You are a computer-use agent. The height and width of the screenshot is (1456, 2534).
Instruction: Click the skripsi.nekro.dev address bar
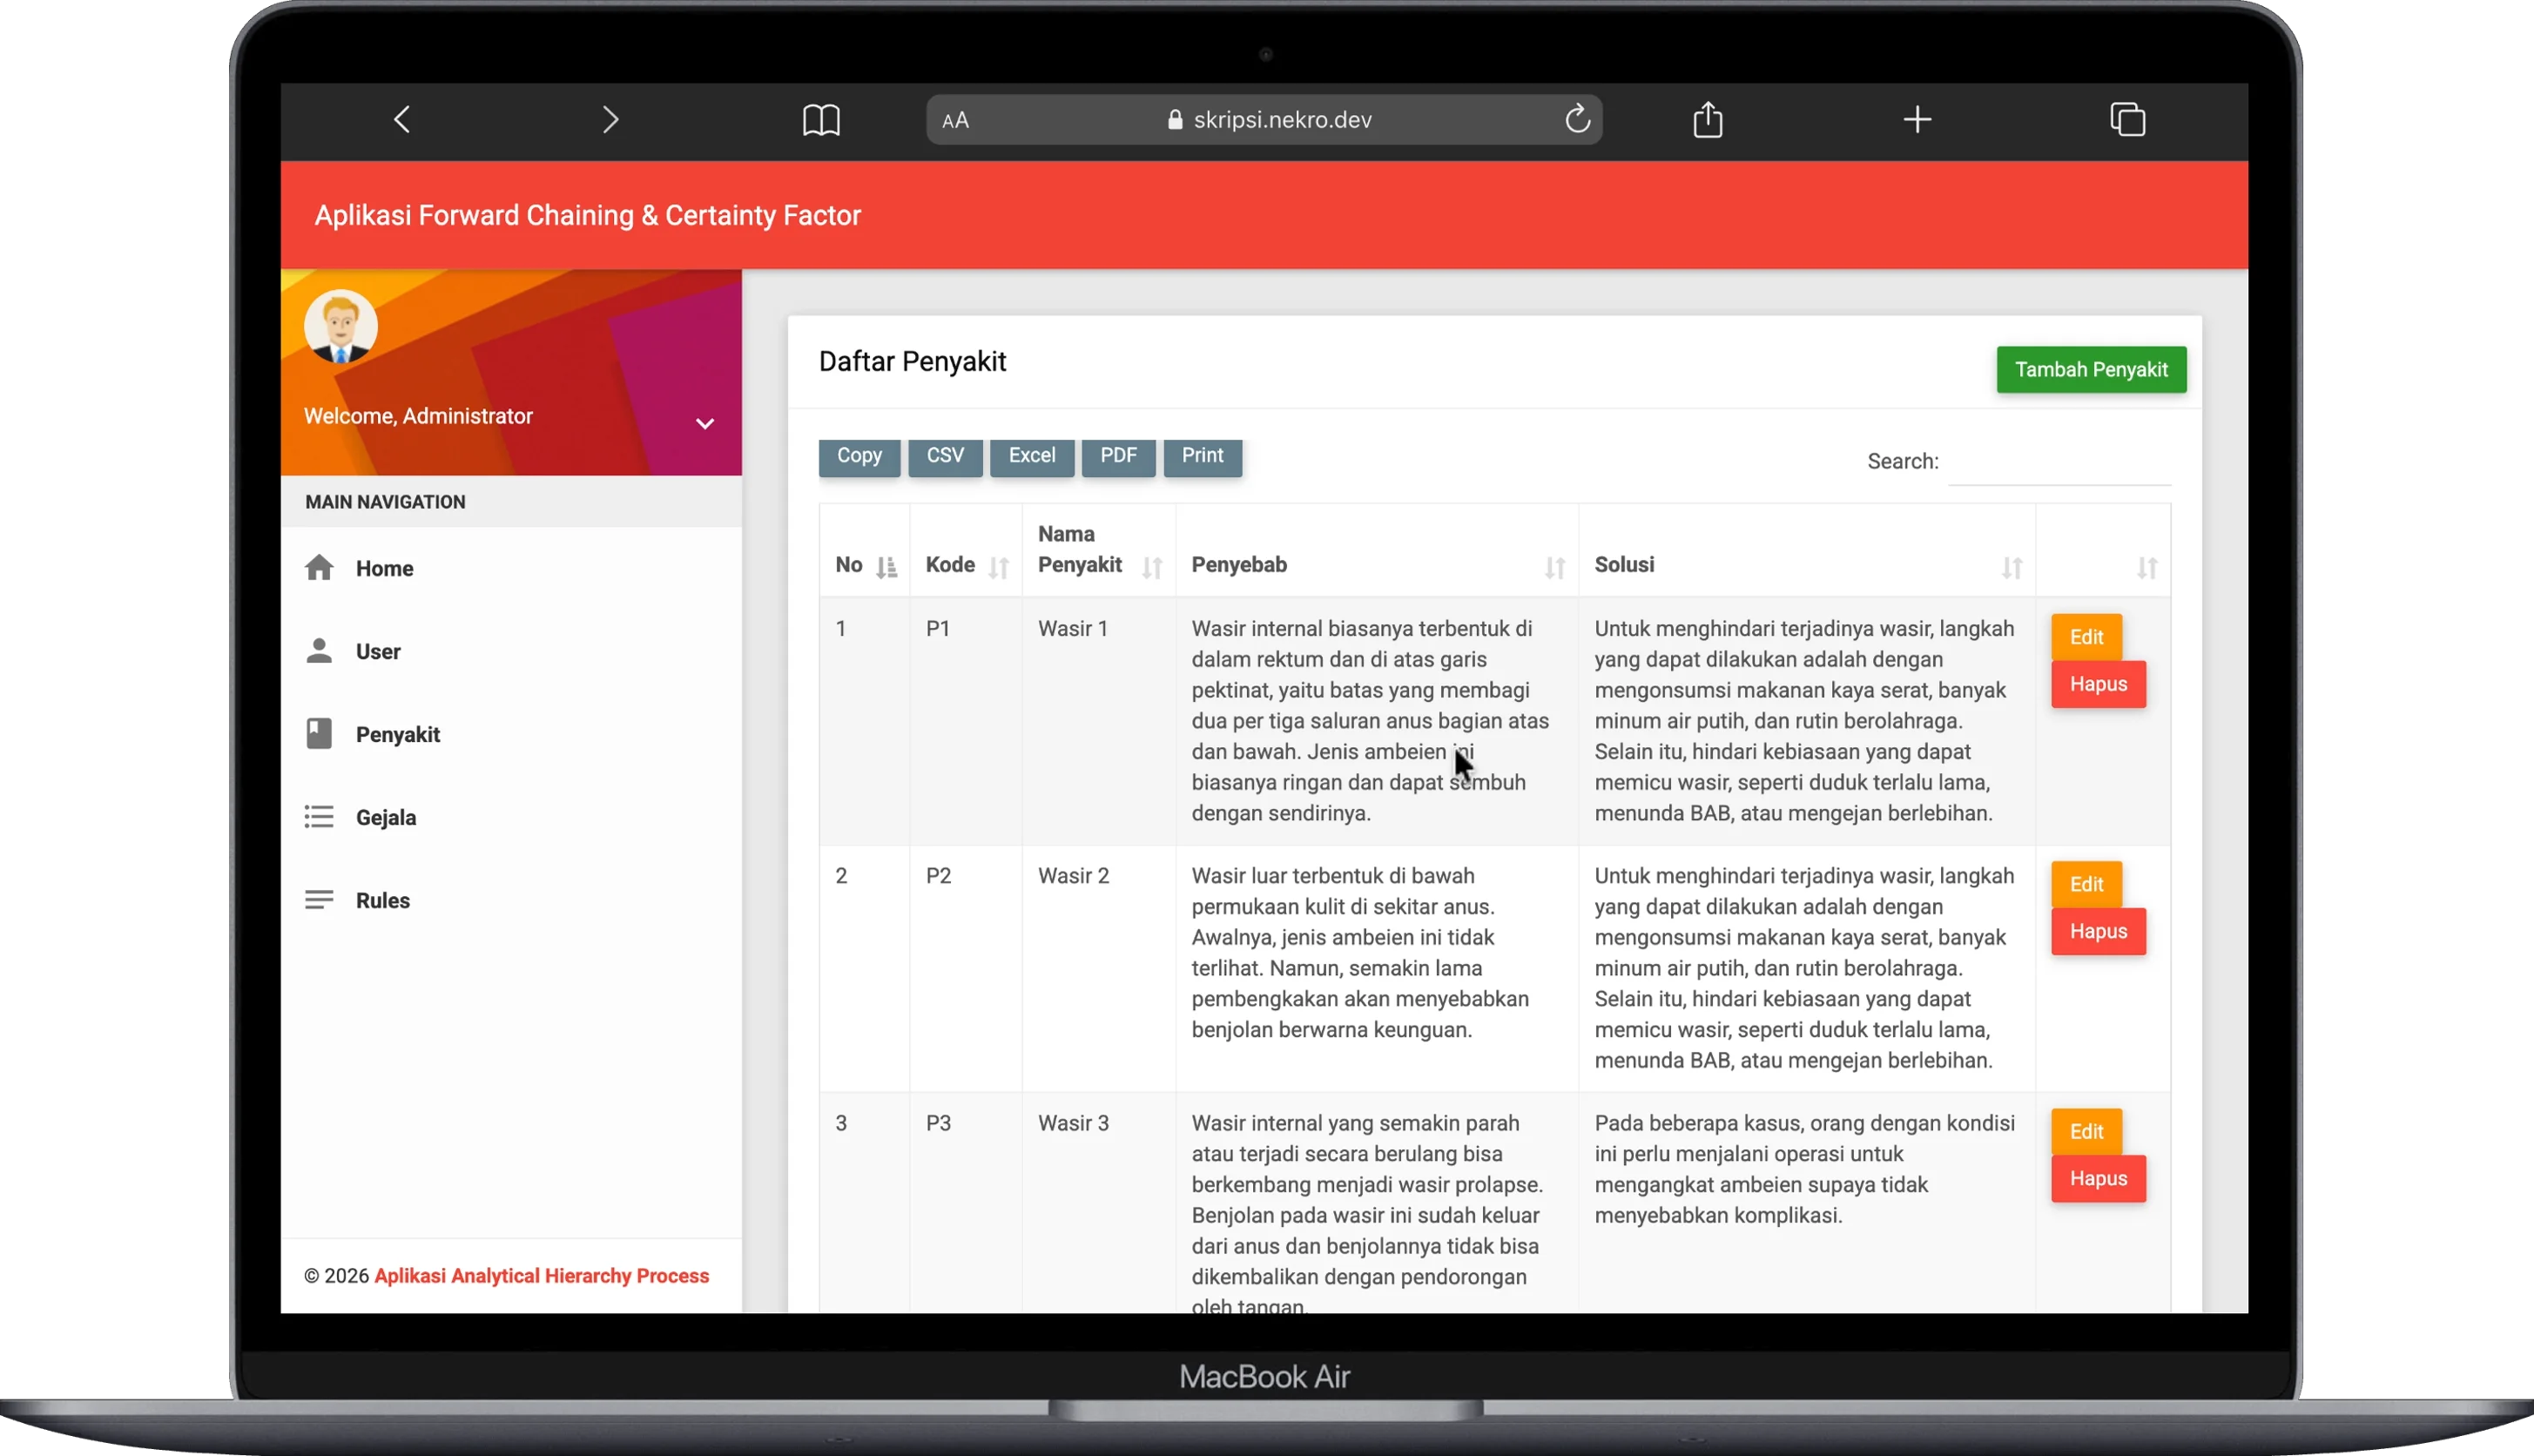pos(1264,120)
